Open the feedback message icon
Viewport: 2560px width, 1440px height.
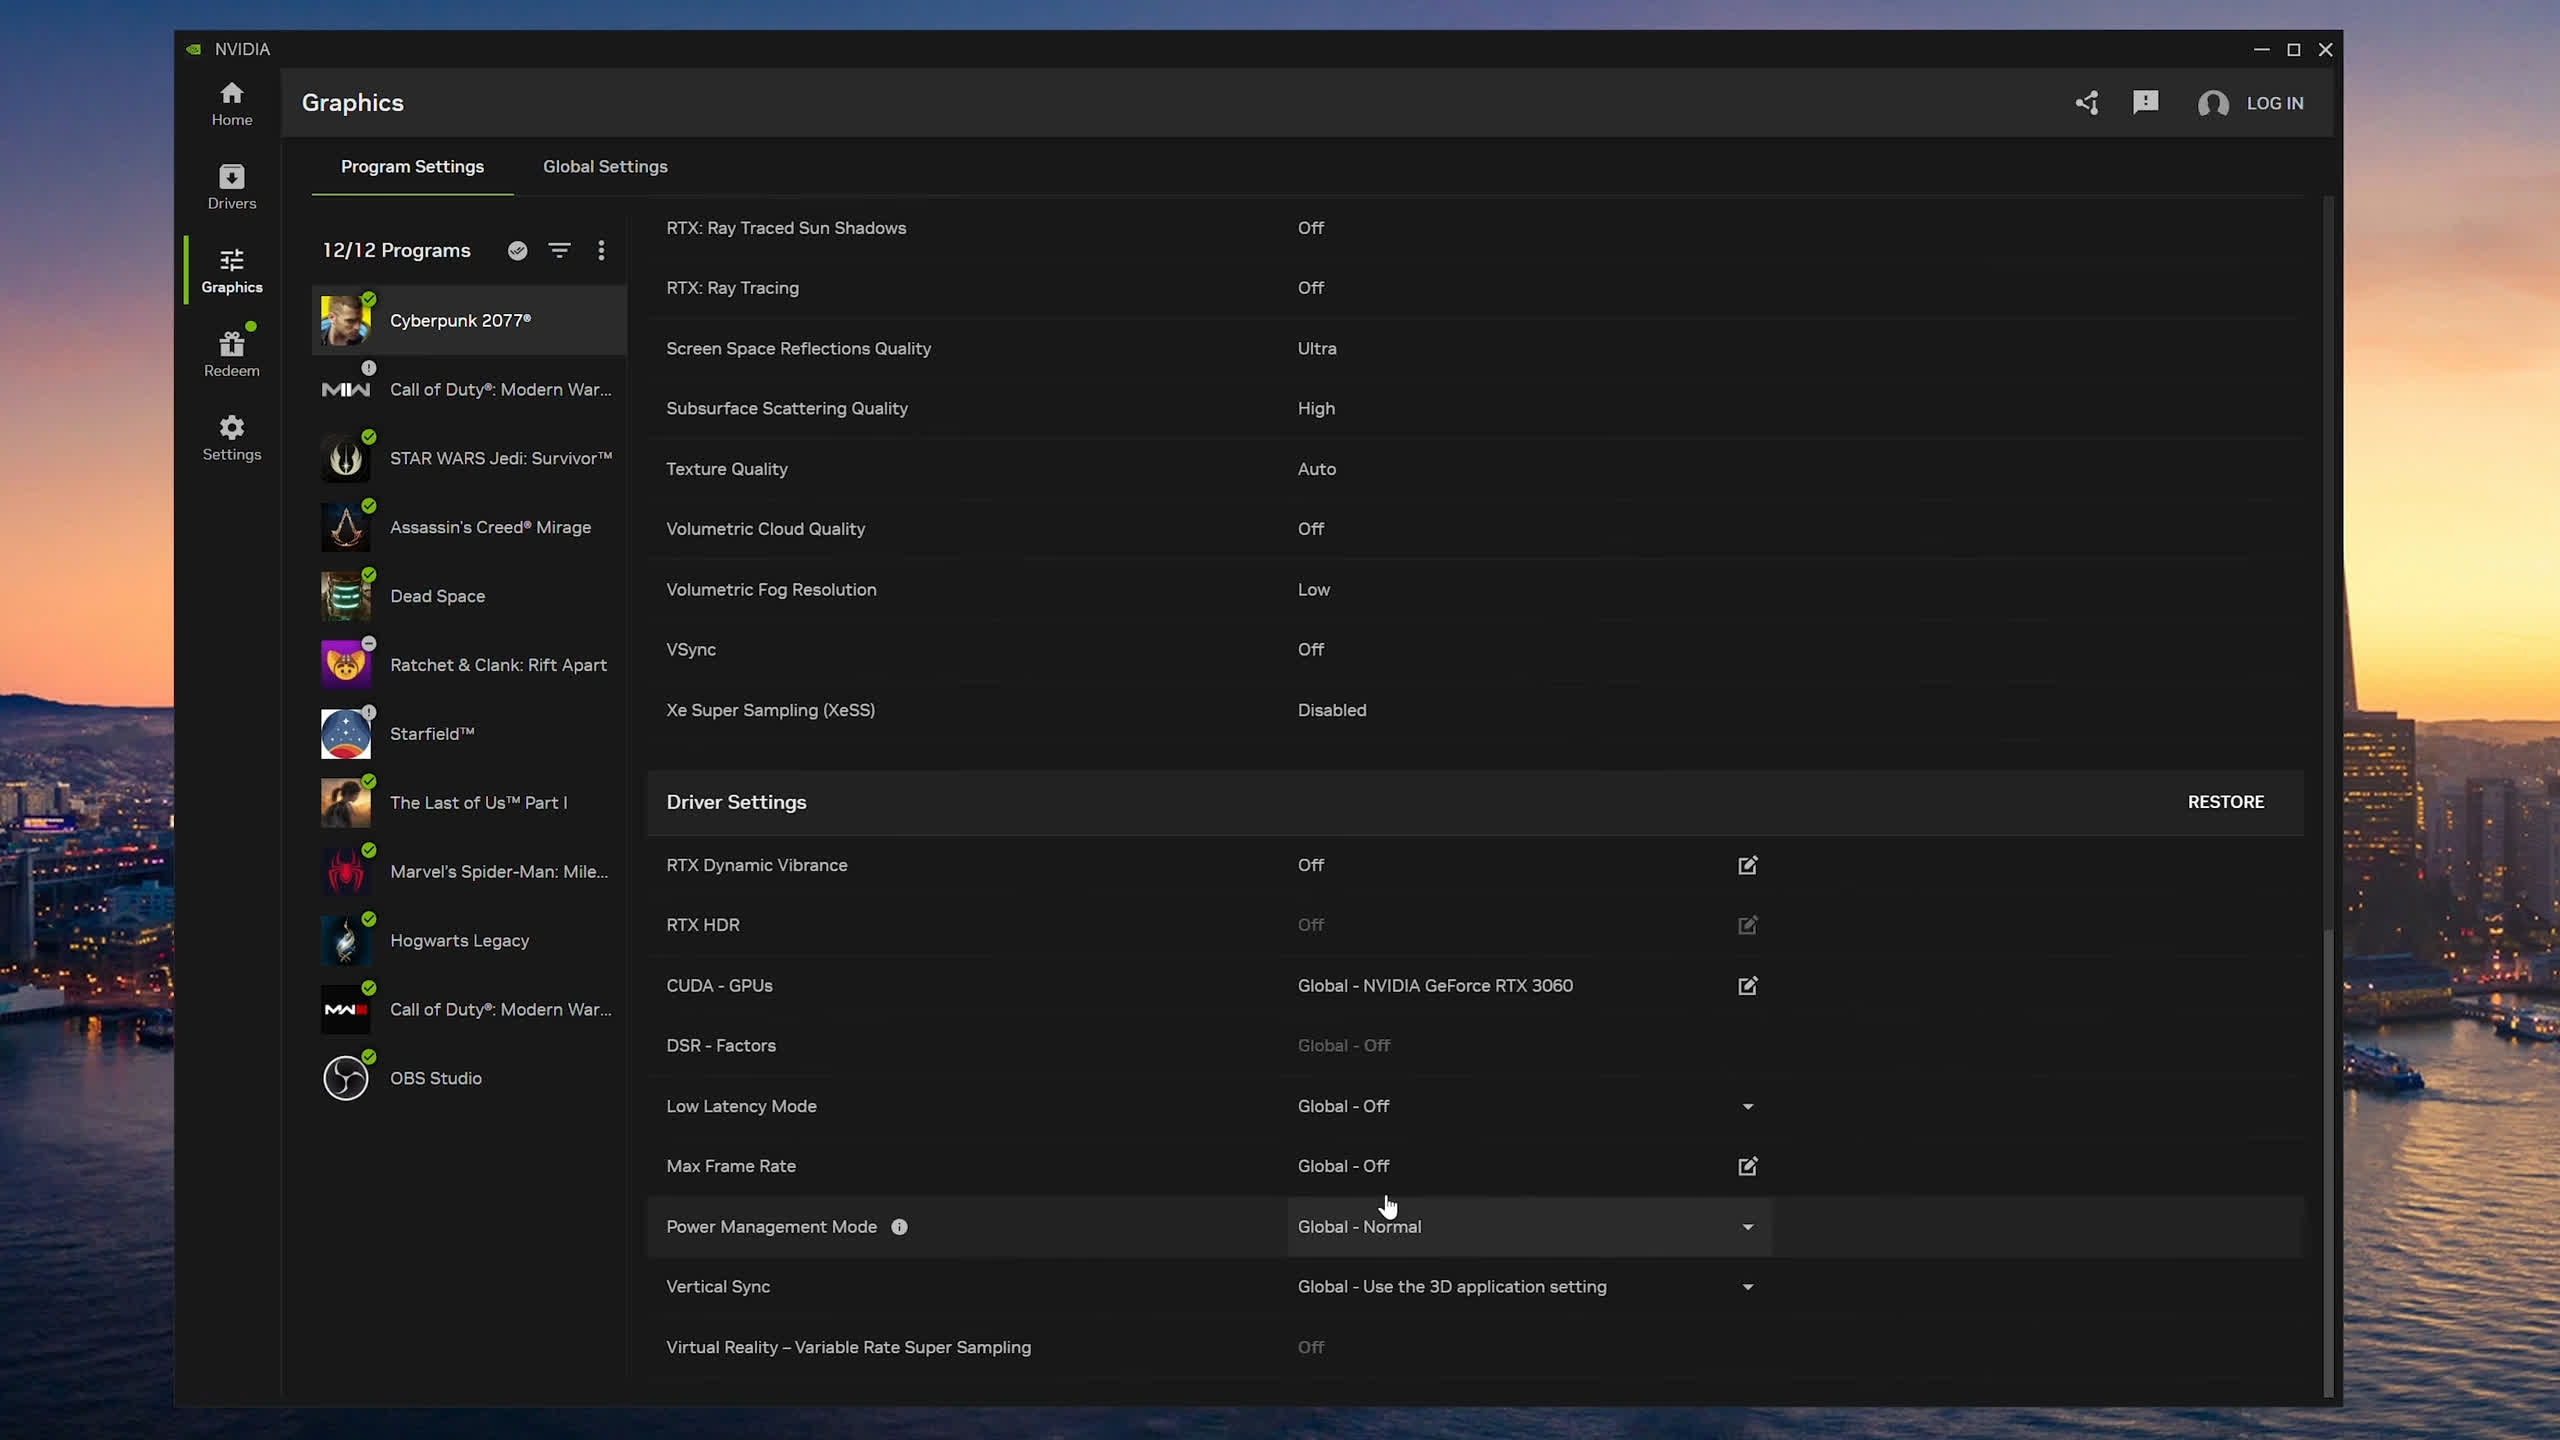point(2145,103)
